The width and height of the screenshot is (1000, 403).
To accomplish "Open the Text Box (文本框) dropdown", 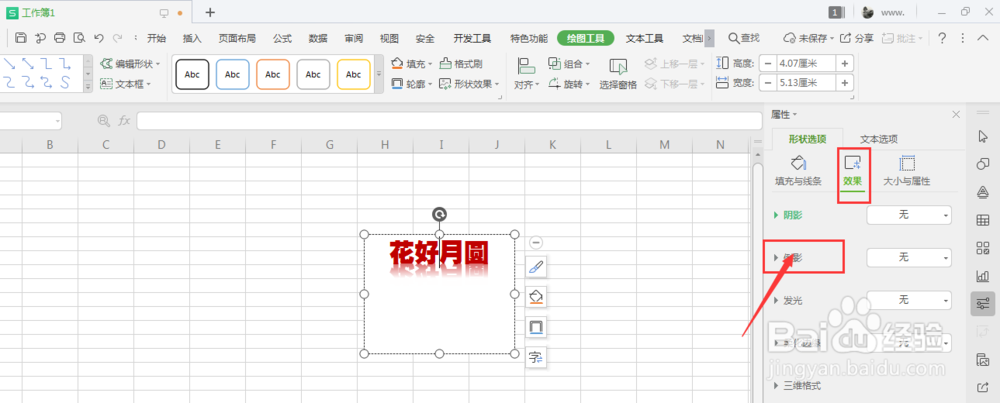I will pos(126,84).
